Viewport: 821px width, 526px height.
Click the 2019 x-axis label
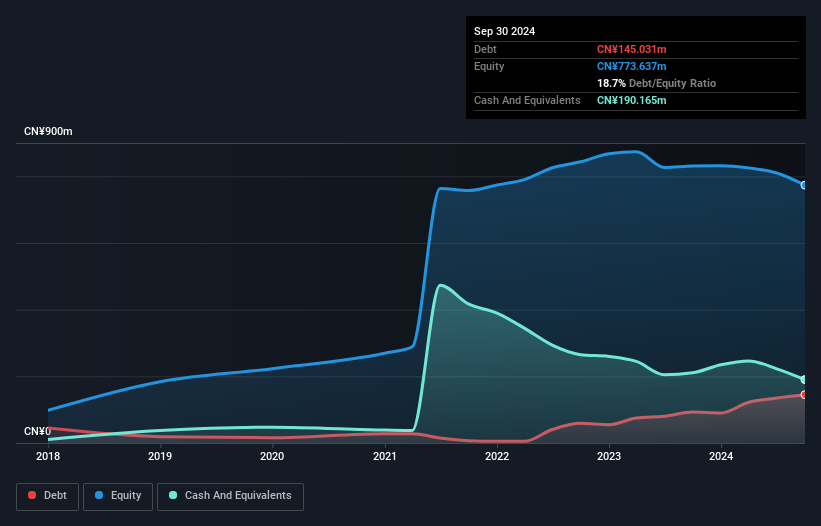pos(160,456)
